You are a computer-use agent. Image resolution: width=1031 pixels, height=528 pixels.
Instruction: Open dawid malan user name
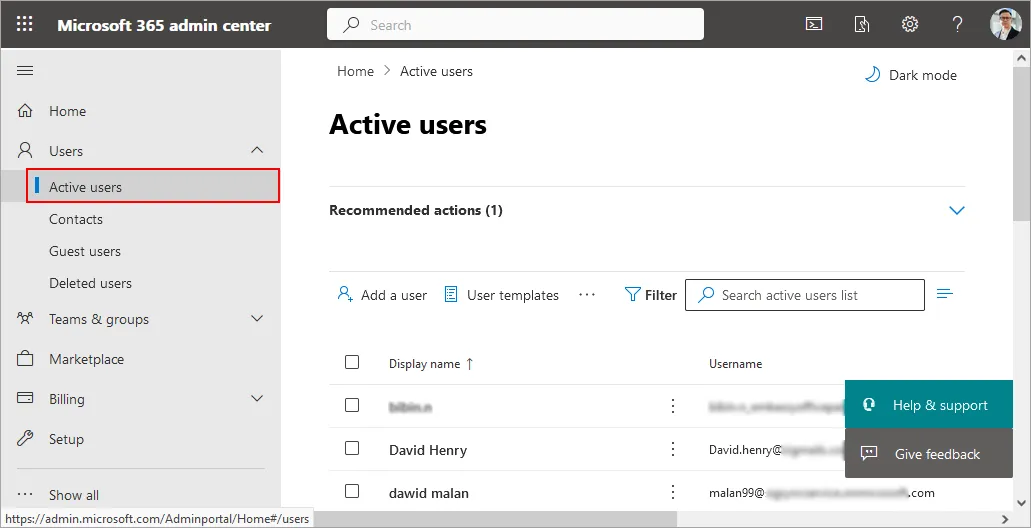tap(429, 492)
